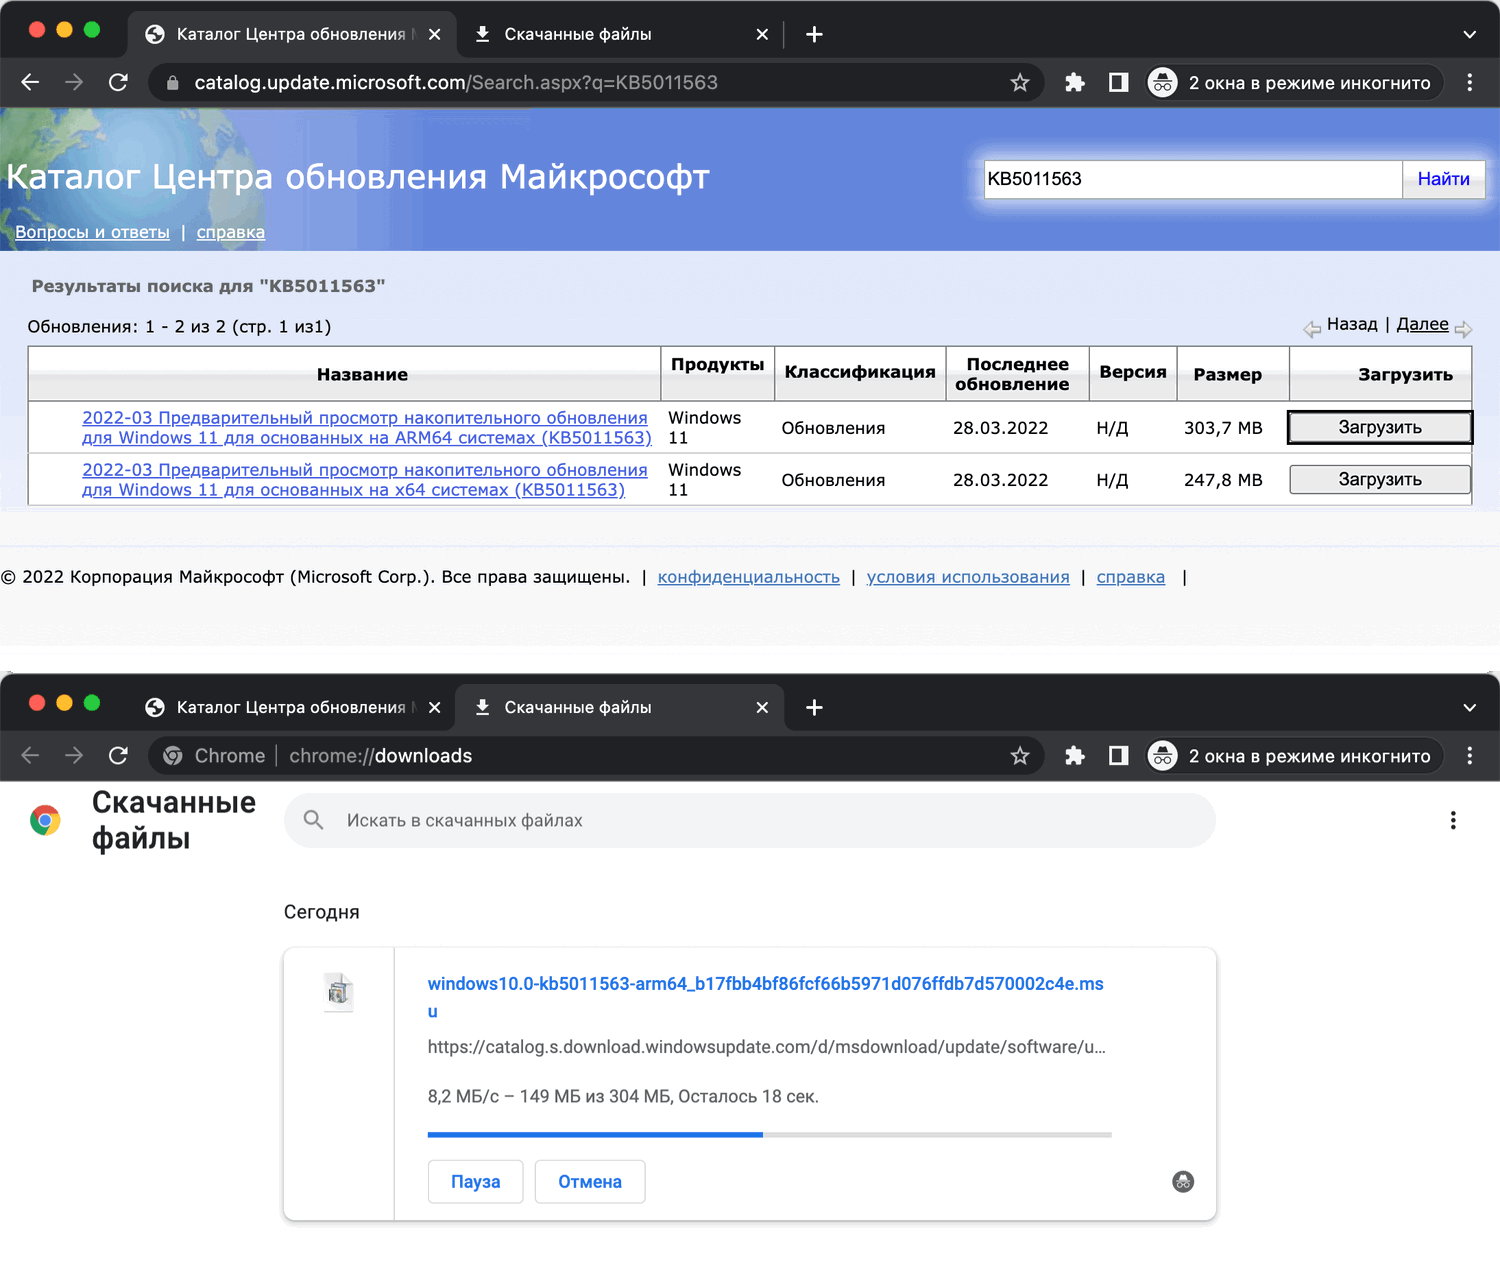Toggle side panel icon in the downloads window
The width and height of the screenshot is (1500, 1286).
pos(1119,755)
